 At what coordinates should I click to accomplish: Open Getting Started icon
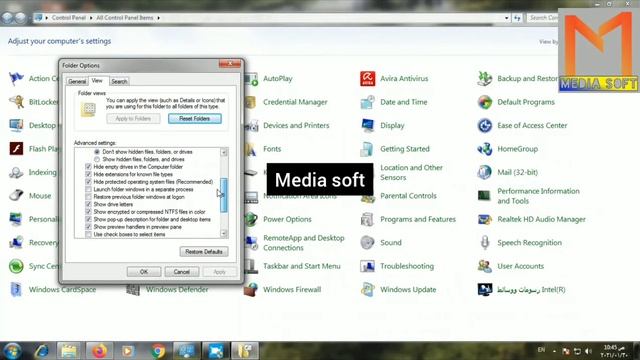coord(368,149)
